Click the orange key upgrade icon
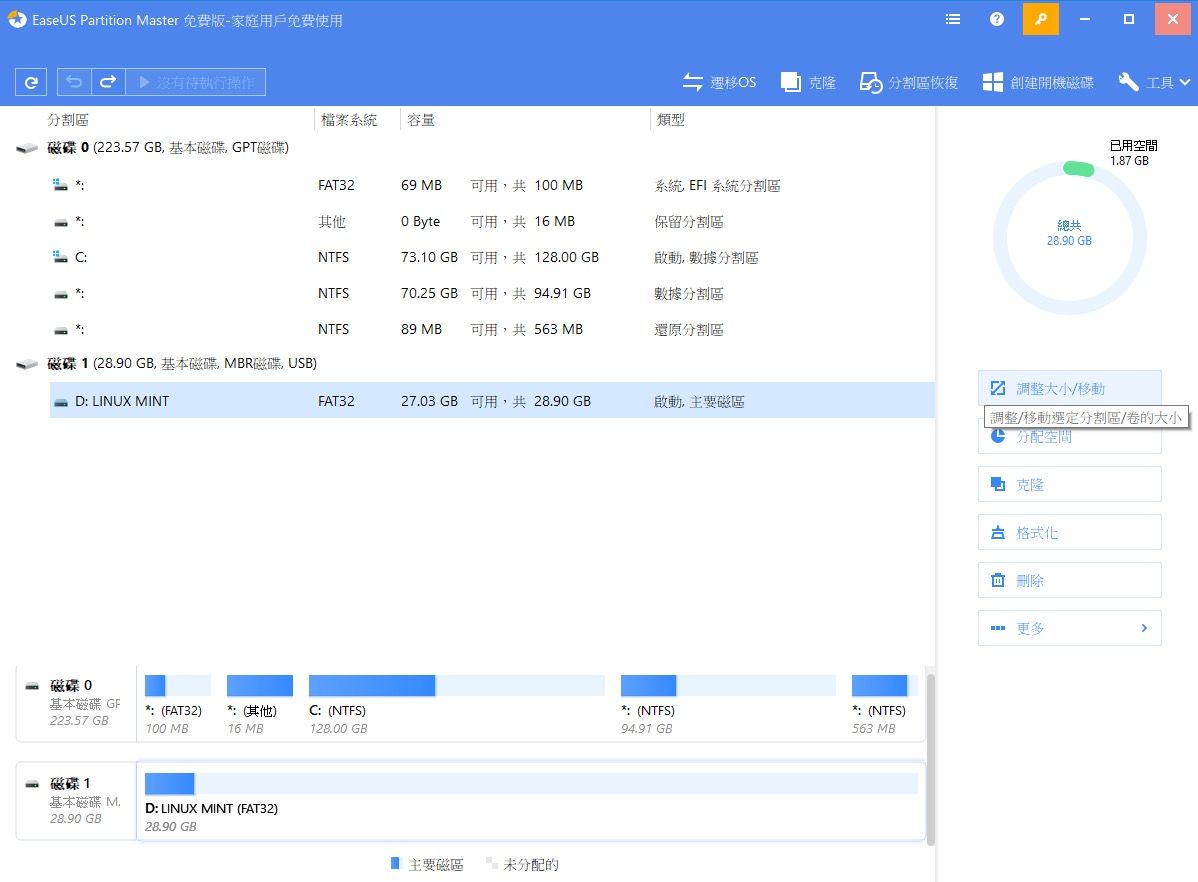This screenshot has width=1198, height=882. click(1040, 19)
